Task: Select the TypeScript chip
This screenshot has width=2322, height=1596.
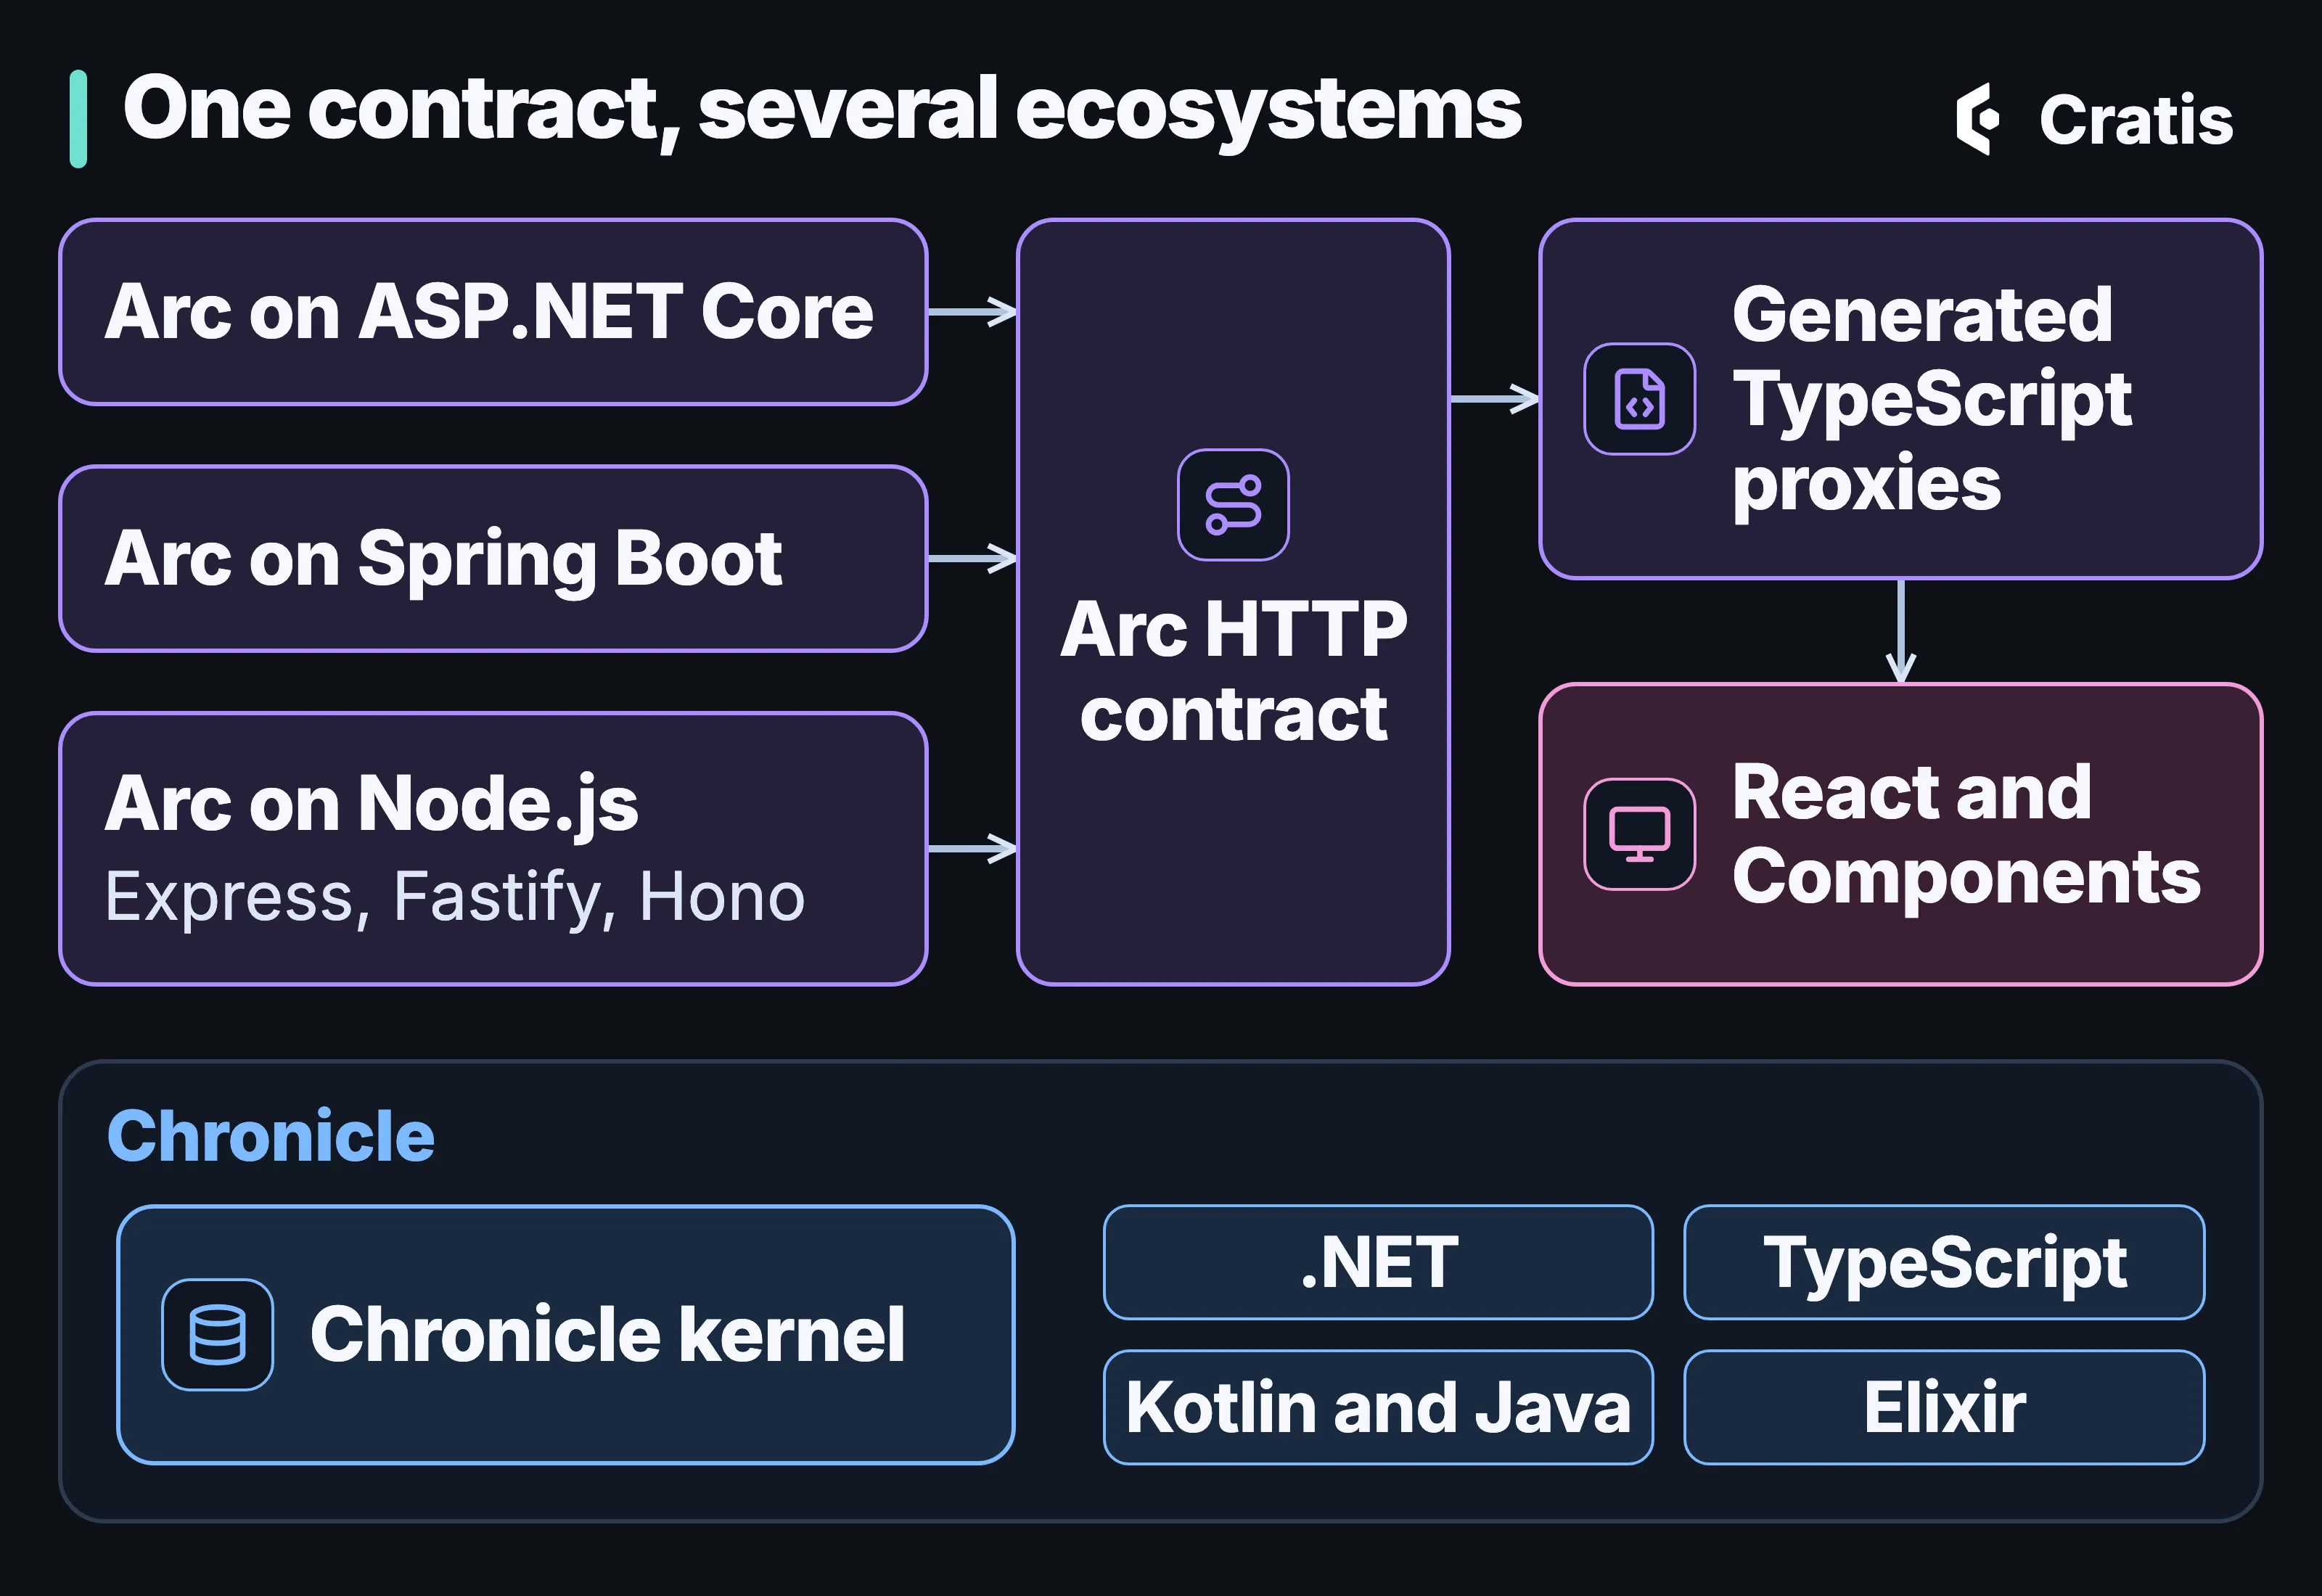Action: 1944,1262
